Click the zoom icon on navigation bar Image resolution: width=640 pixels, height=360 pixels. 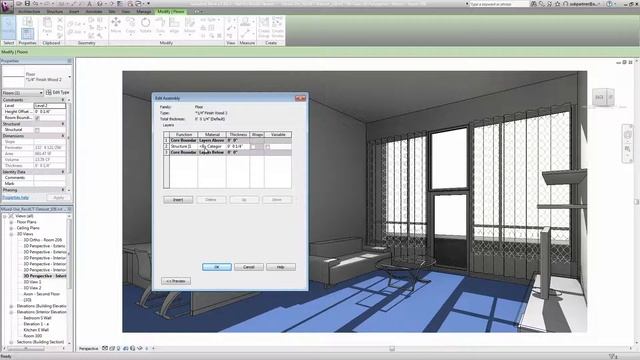point(628,149)
